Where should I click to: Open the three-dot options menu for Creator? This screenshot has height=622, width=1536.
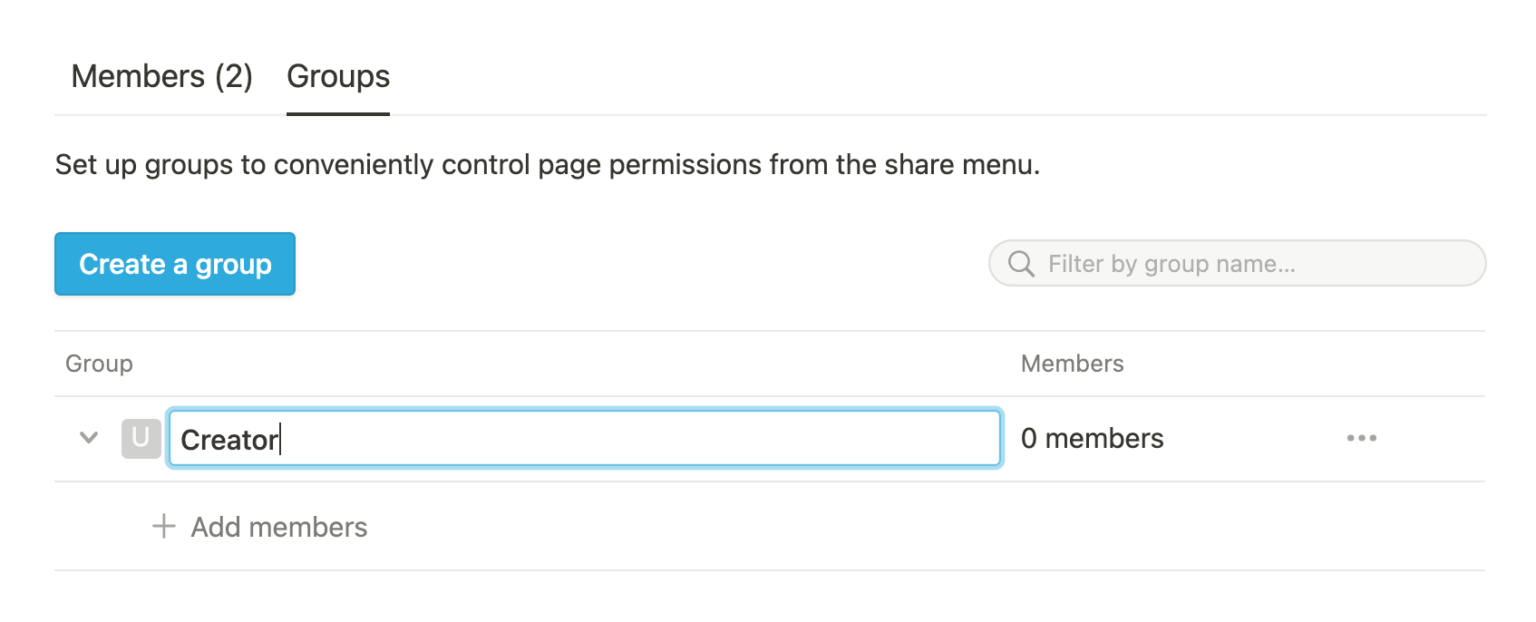pyautogui.click(x=1361, y=438)
